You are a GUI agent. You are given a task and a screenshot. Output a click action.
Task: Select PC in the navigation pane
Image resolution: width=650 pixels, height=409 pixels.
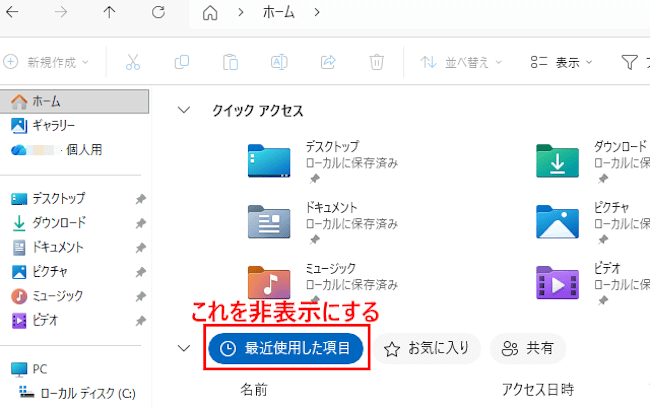tap(29, 369)
